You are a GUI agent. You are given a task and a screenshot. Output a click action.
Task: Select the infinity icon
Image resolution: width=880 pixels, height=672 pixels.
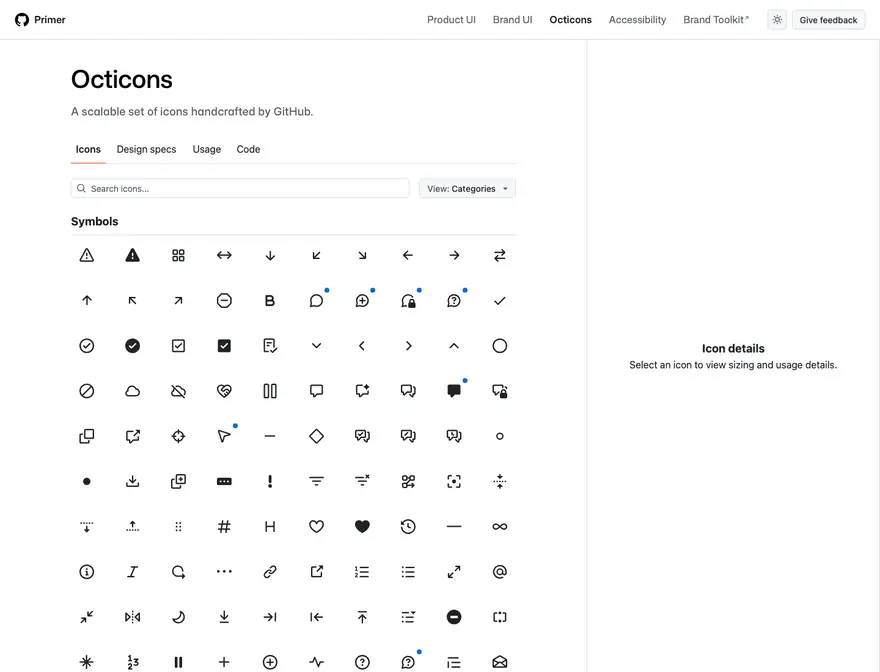click(499, 527)
